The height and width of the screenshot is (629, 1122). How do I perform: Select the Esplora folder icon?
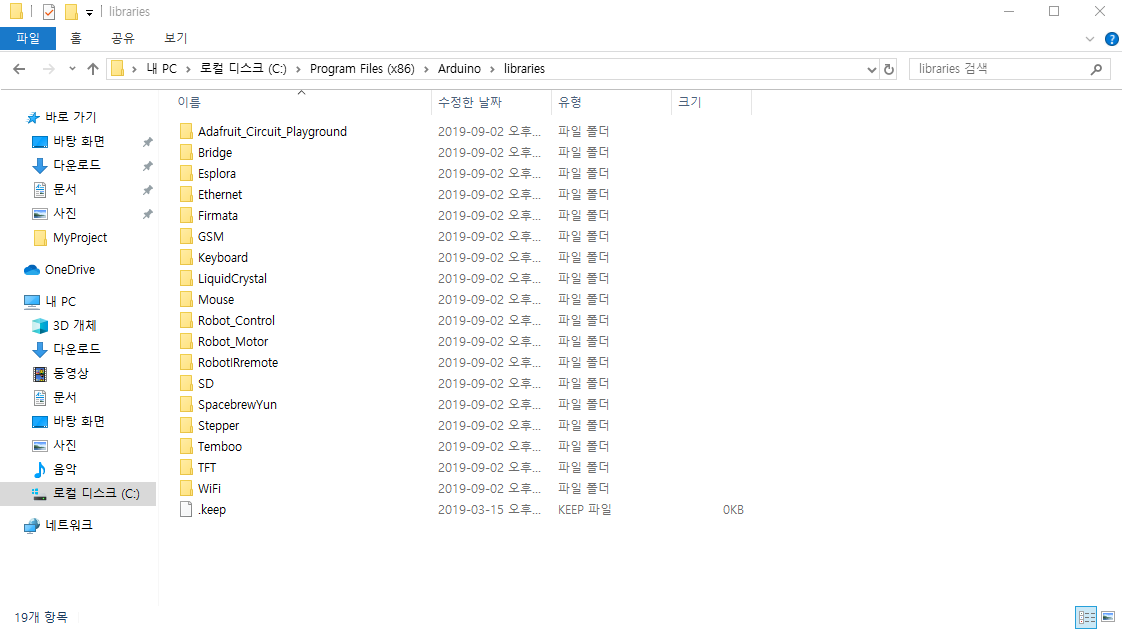point(186,173)
